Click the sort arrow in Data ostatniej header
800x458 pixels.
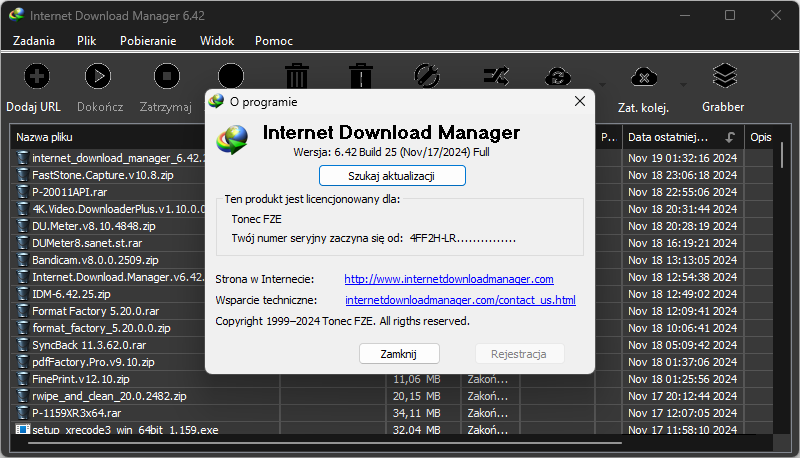[730, 137]
